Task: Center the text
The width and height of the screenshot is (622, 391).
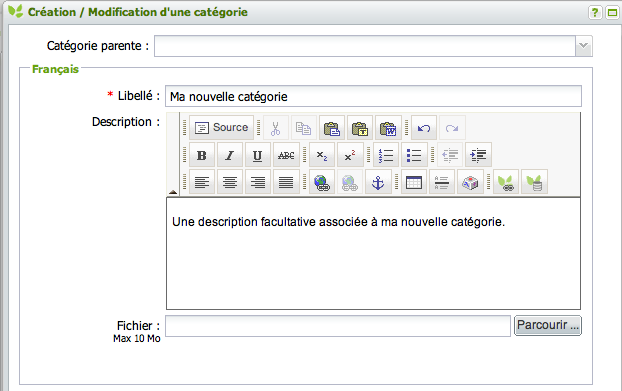Action: pyautogui.click(x=230, y=182)
